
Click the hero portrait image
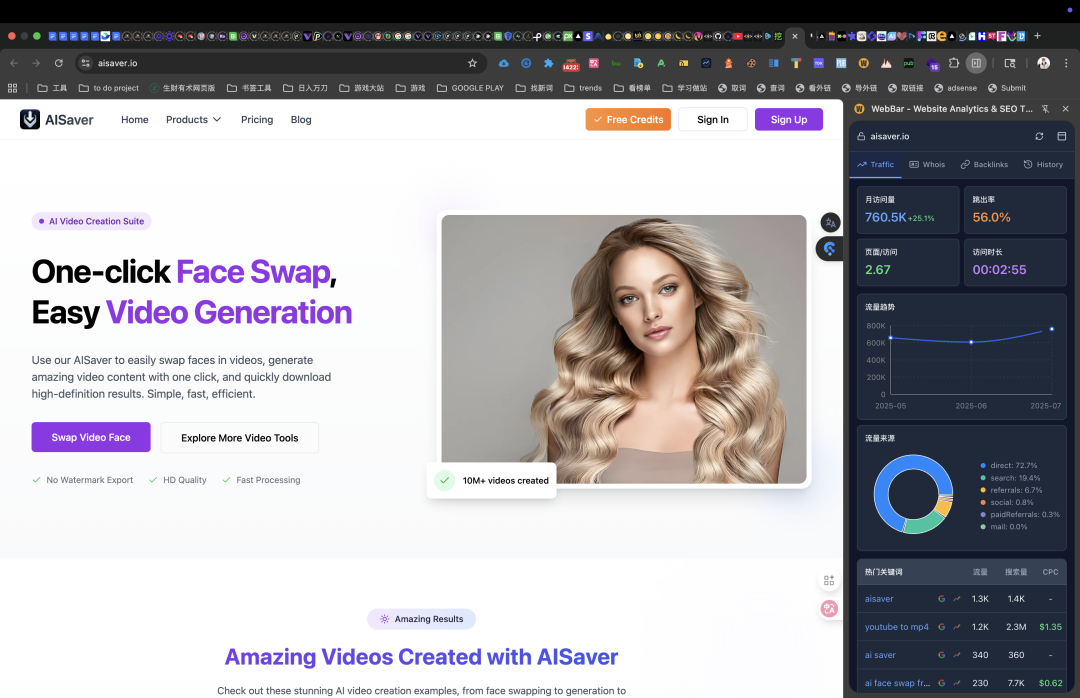[623, 349]
